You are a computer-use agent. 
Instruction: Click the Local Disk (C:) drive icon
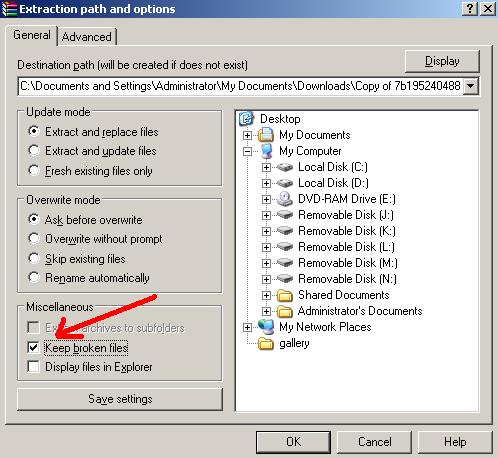tap(285, 167)
